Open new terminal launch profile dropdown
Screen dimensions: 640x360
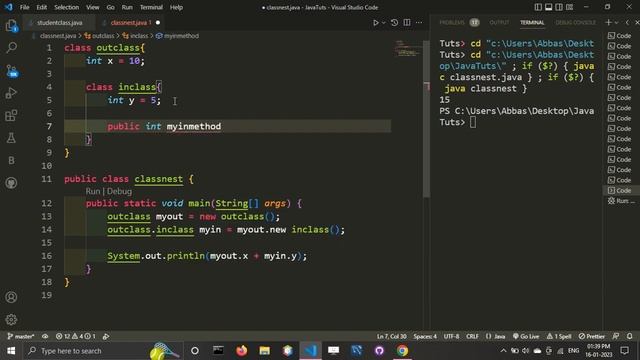coord(616,23)
